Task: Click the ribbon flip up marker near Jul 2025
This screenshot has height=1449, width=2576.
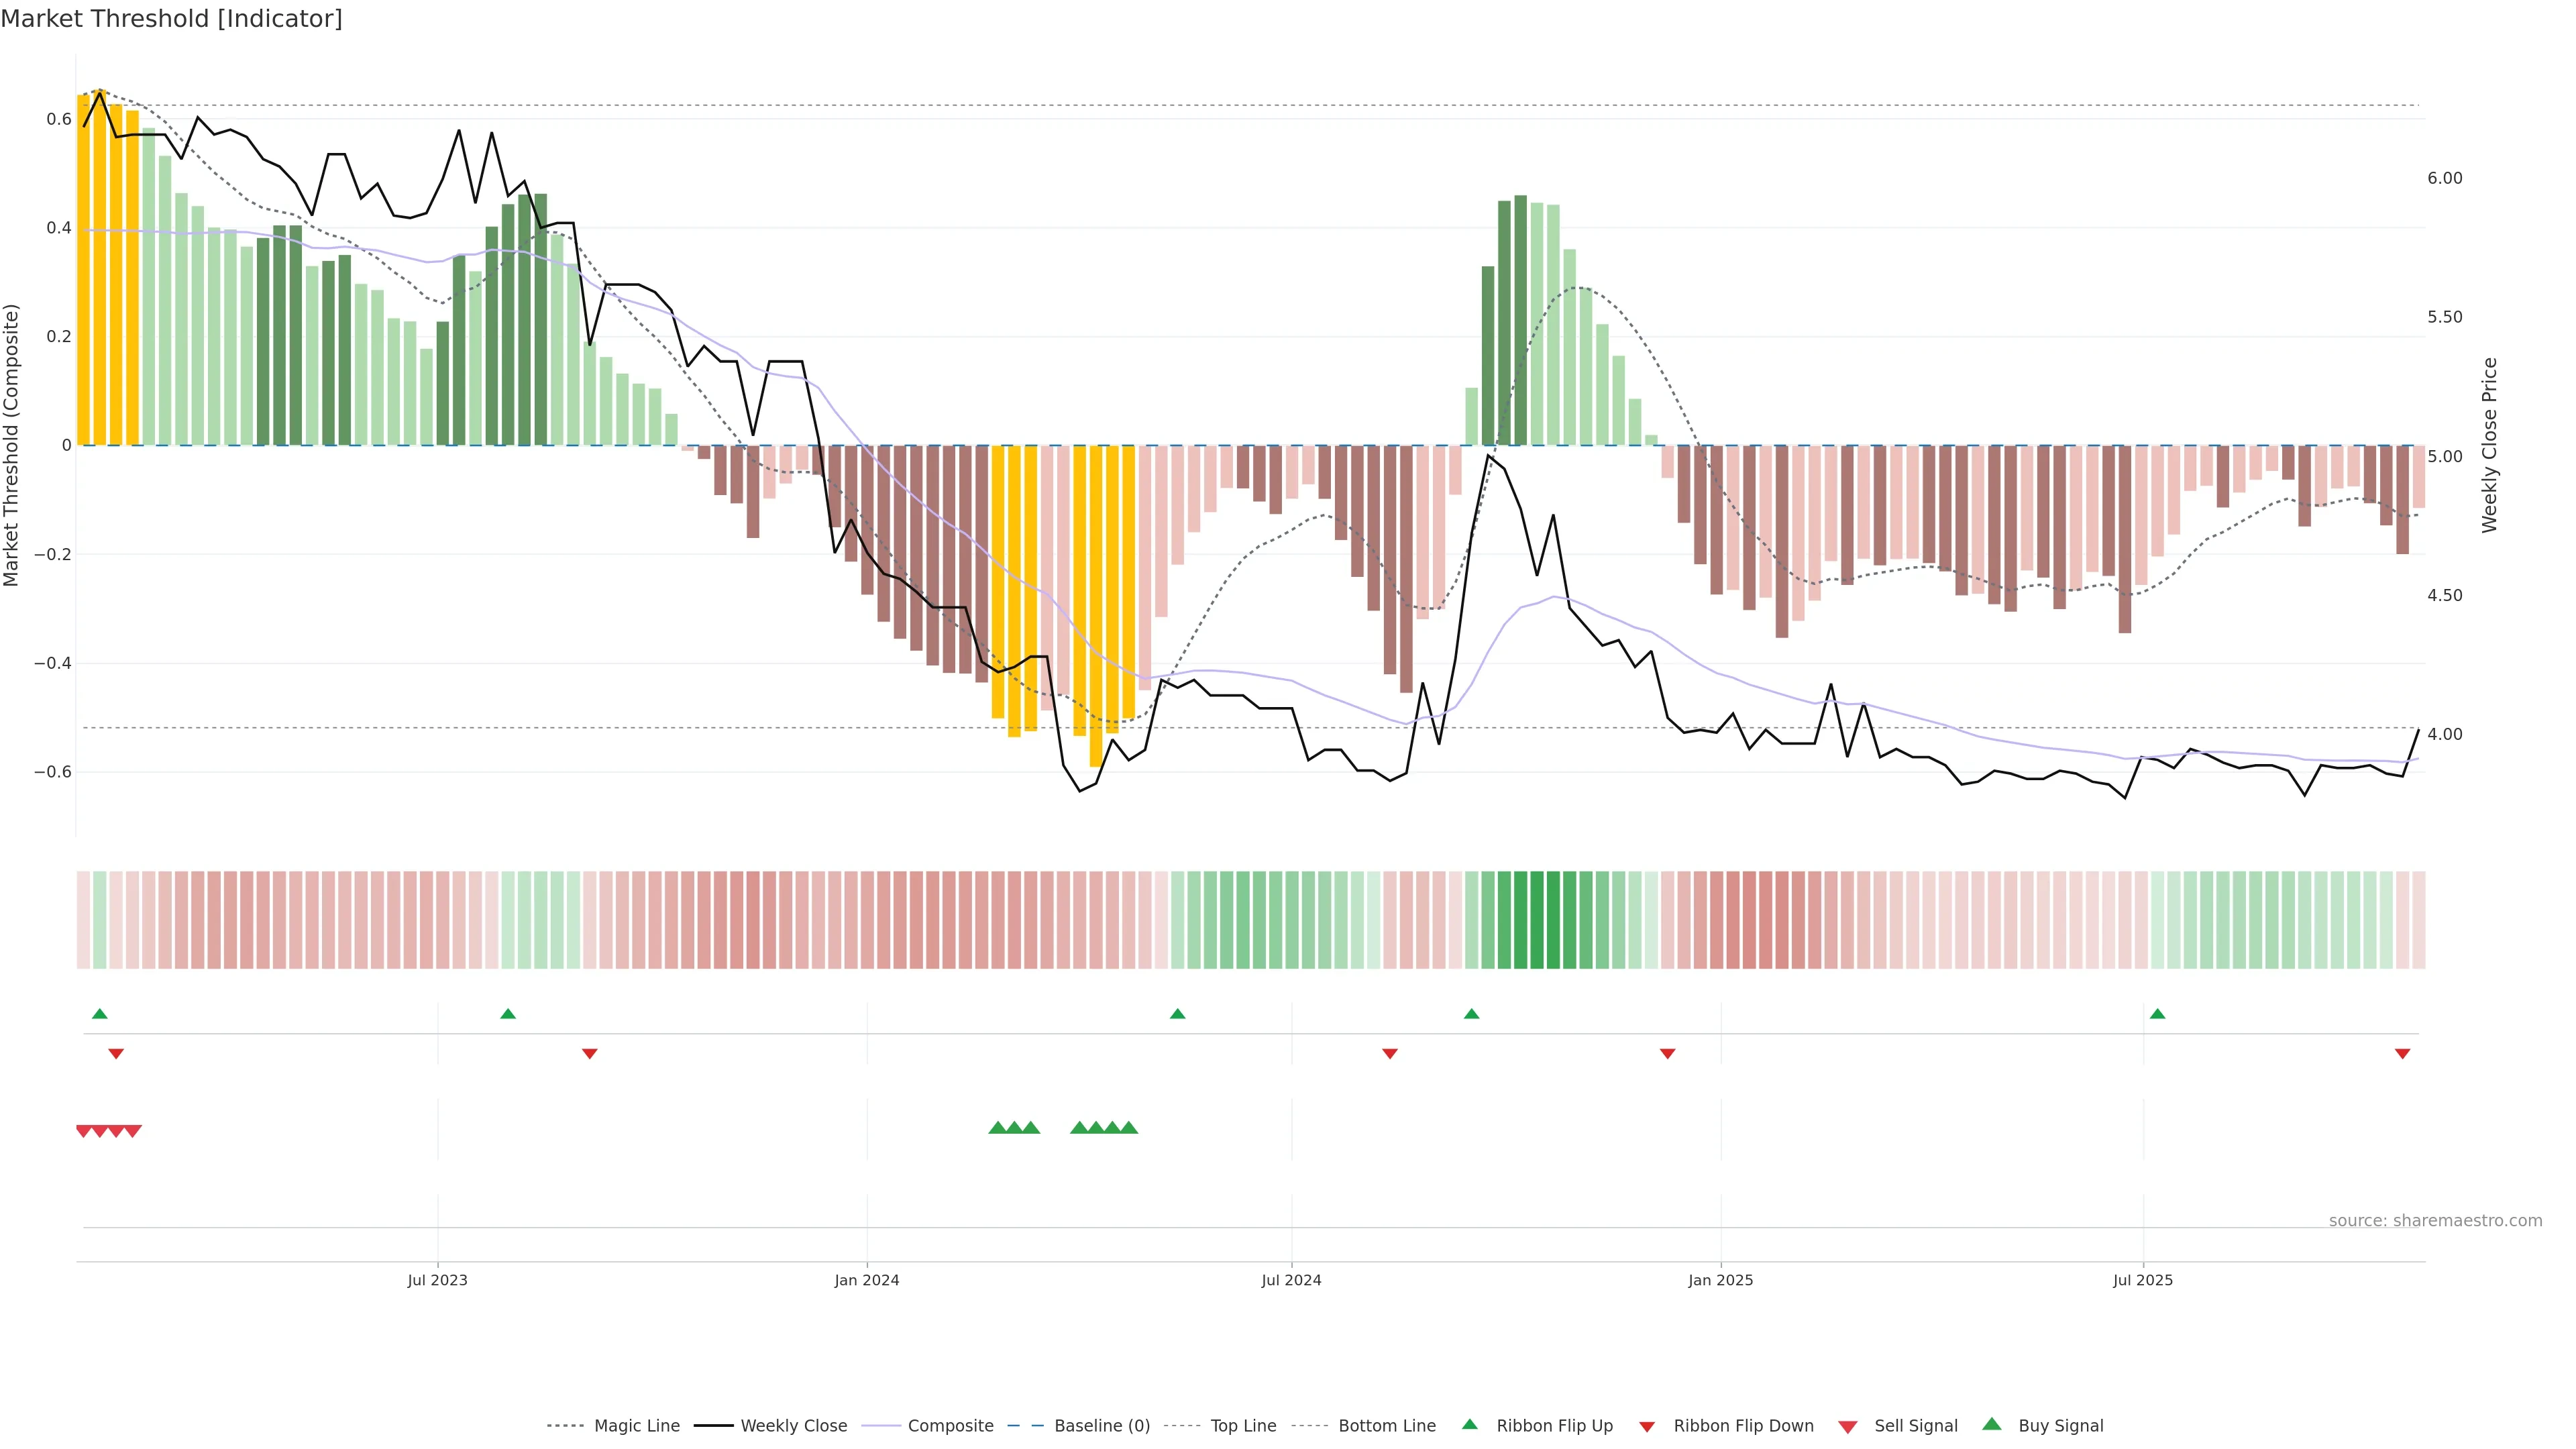Action: [x=2157, y=1014]
